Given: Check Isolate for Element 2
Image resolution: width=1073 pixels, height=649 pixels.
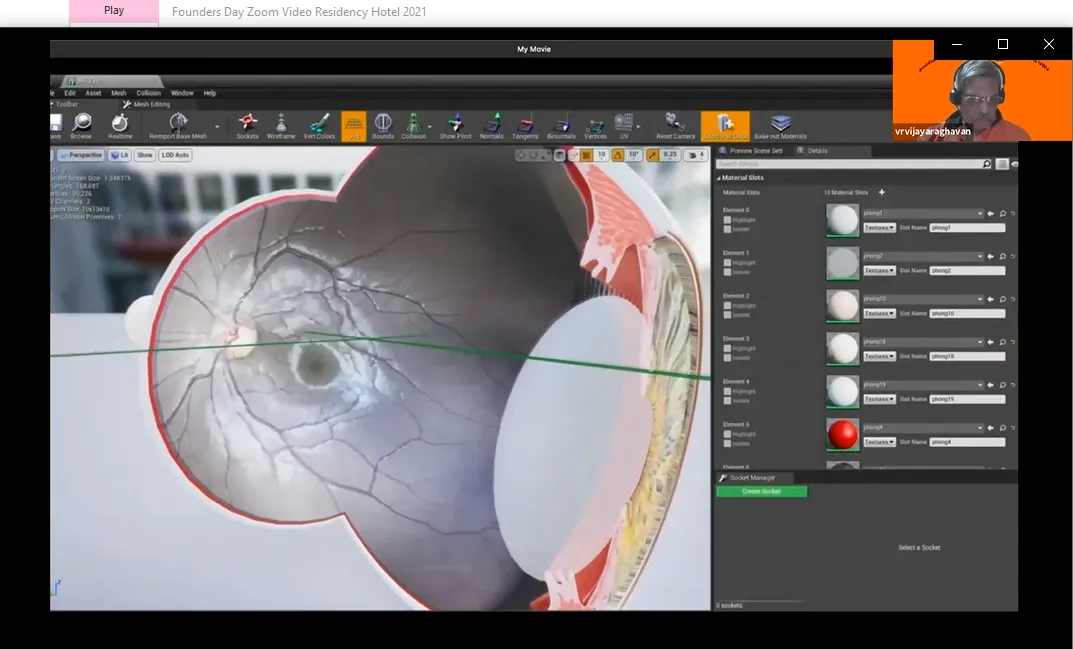Looking at the screenshot, I should pos(727,315).
